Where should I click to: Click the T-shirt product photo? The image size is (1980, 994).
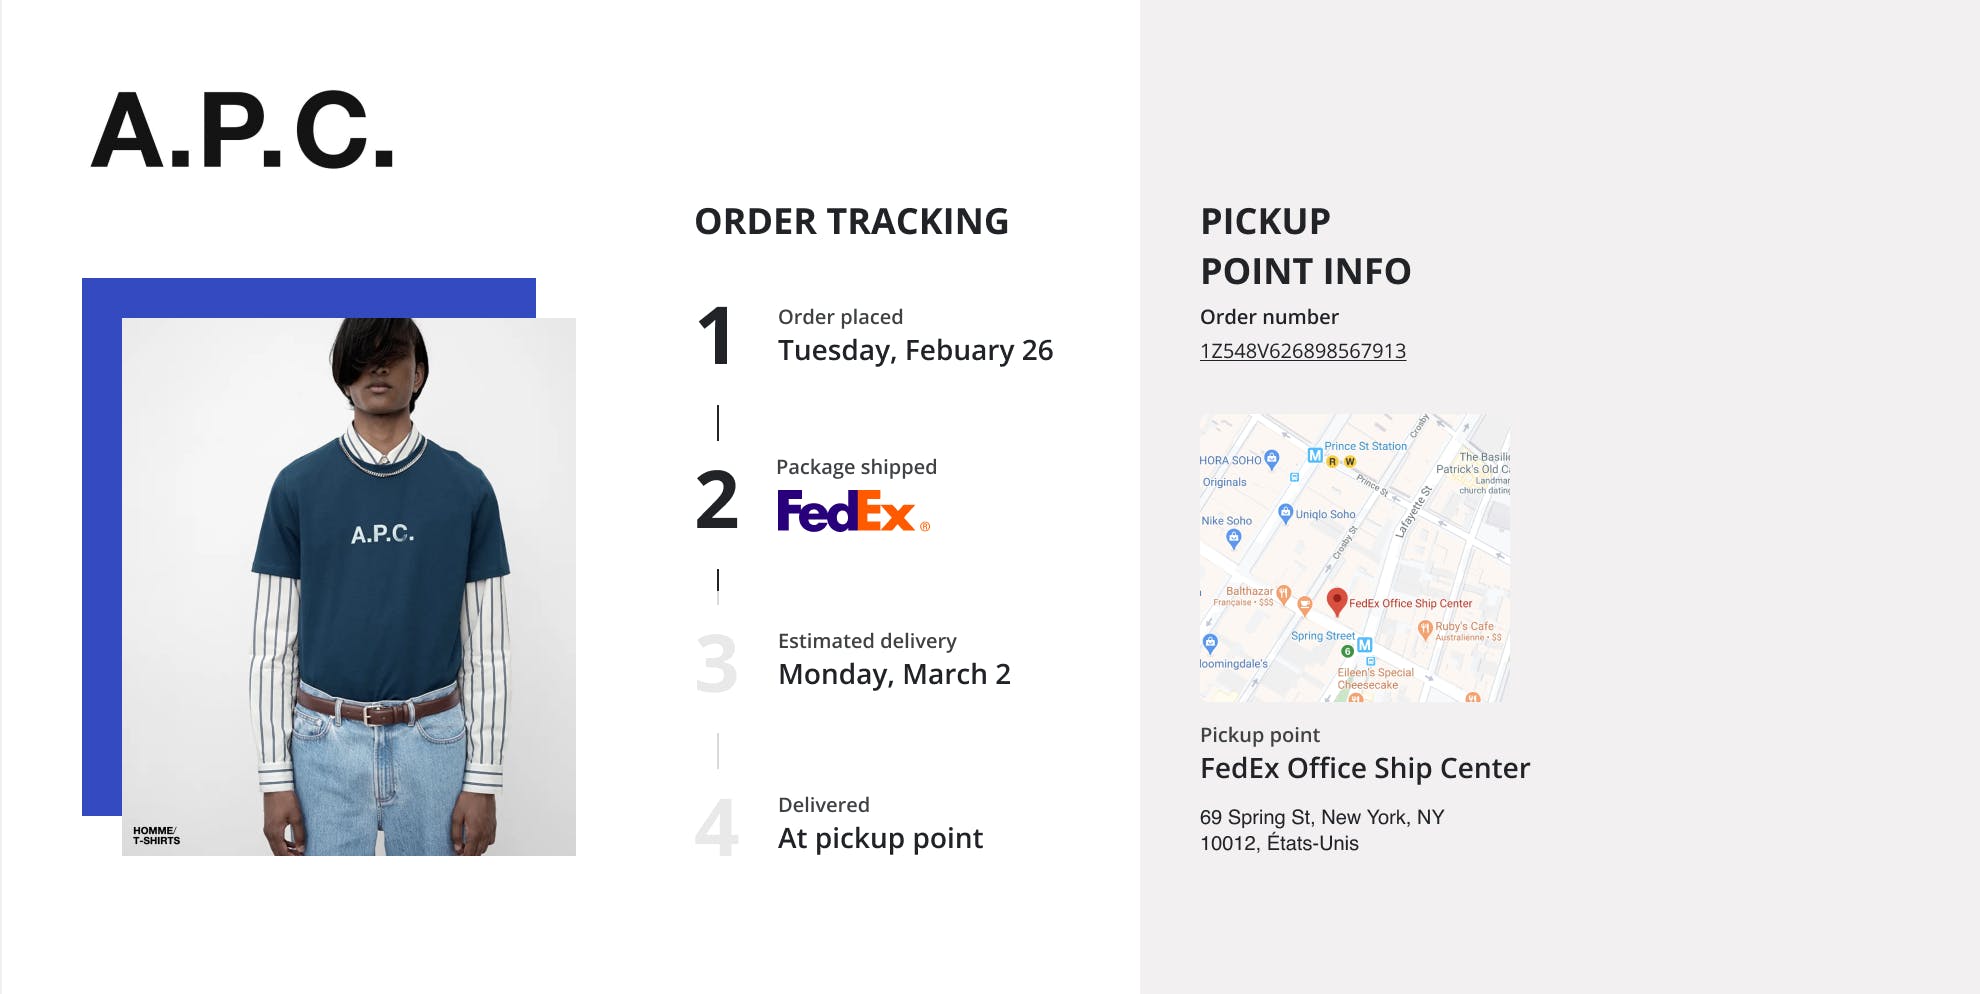point(348,586)
